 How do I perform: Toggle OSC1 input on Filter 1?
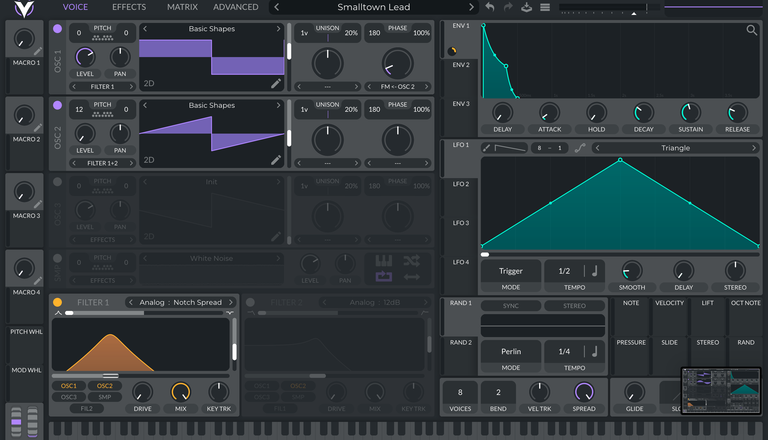coord(69,386)
